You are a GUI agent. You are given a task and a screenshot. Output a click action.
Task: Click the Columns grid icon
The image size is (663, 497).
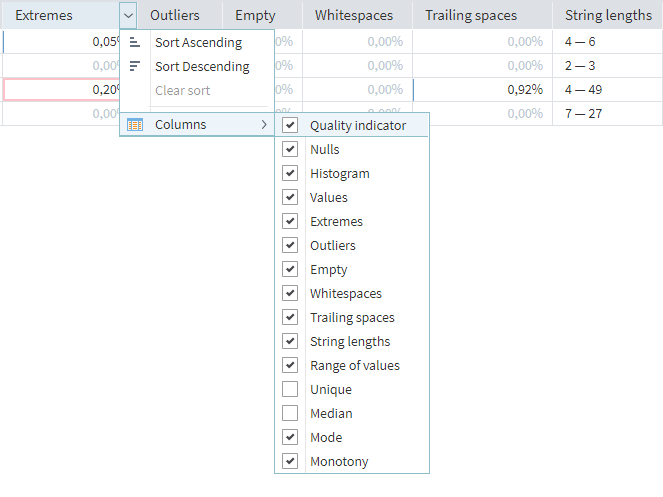[x=135, y=125]
